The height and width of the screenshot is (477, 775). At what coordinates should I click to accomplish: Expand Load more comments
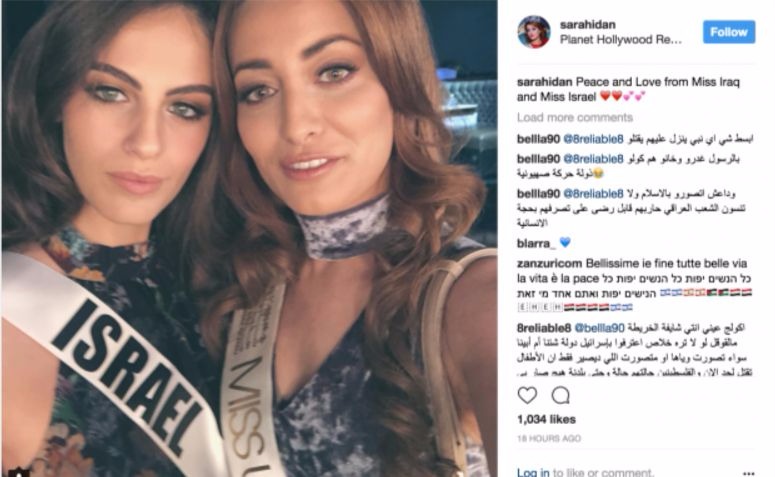point(574,118)
